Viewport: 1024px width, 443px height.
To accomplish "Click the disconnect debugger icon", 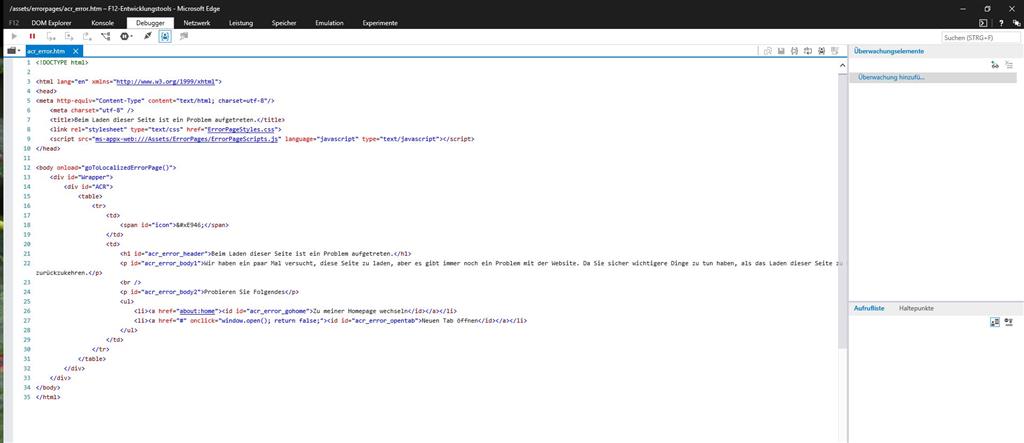I will click(x=148, y=37).
